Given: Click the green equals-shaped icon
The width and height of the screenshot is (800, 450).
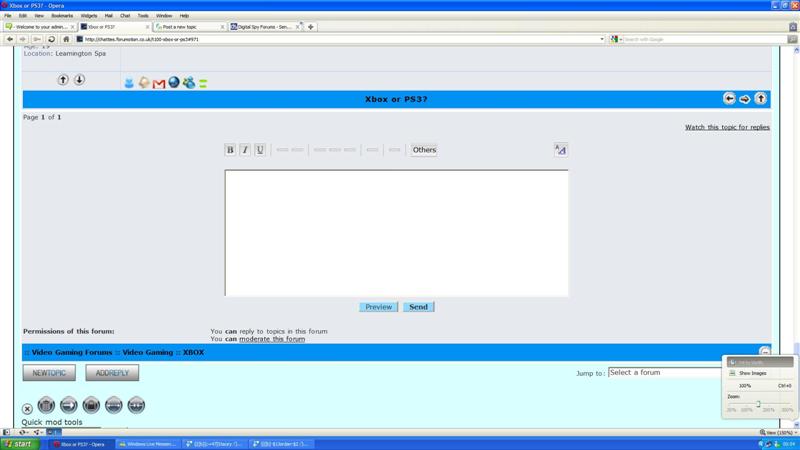Looking at the screenshot, I should (x=203, y=84).
